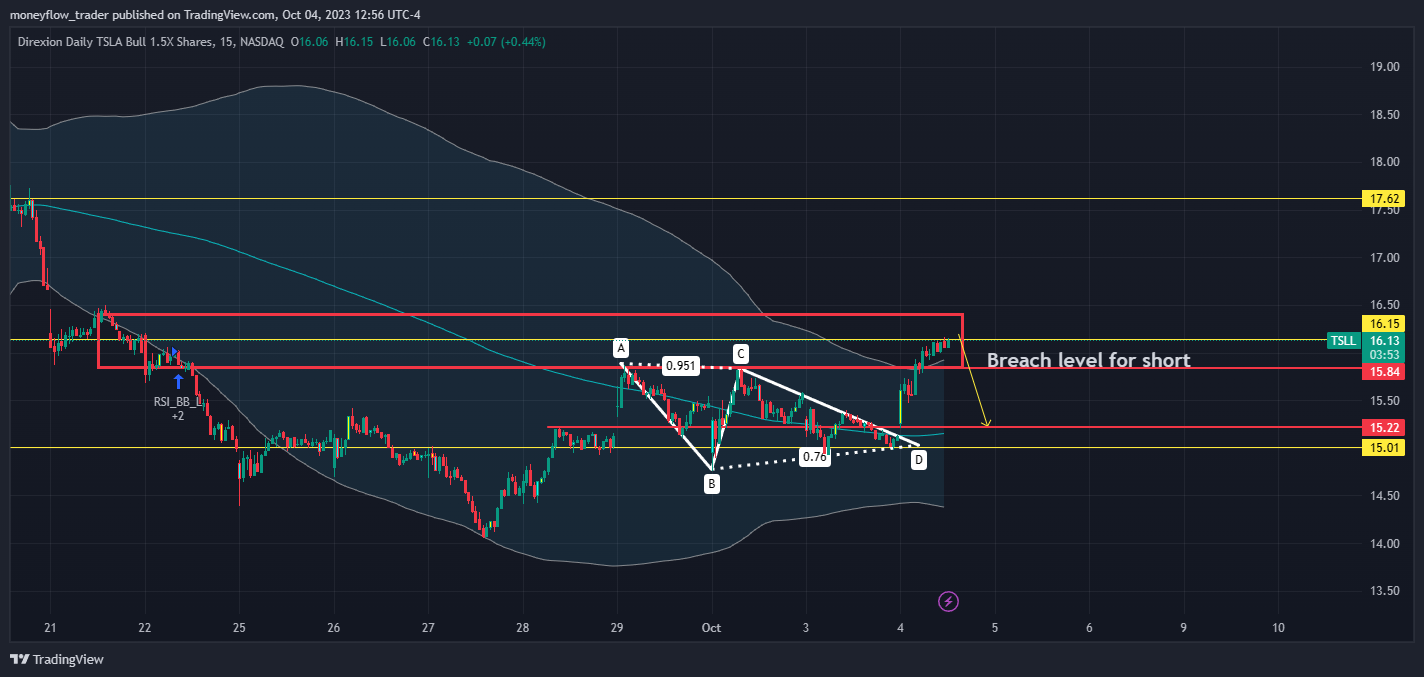
Task: Click the '21' date on the time axis
Action: click(51, 627)
